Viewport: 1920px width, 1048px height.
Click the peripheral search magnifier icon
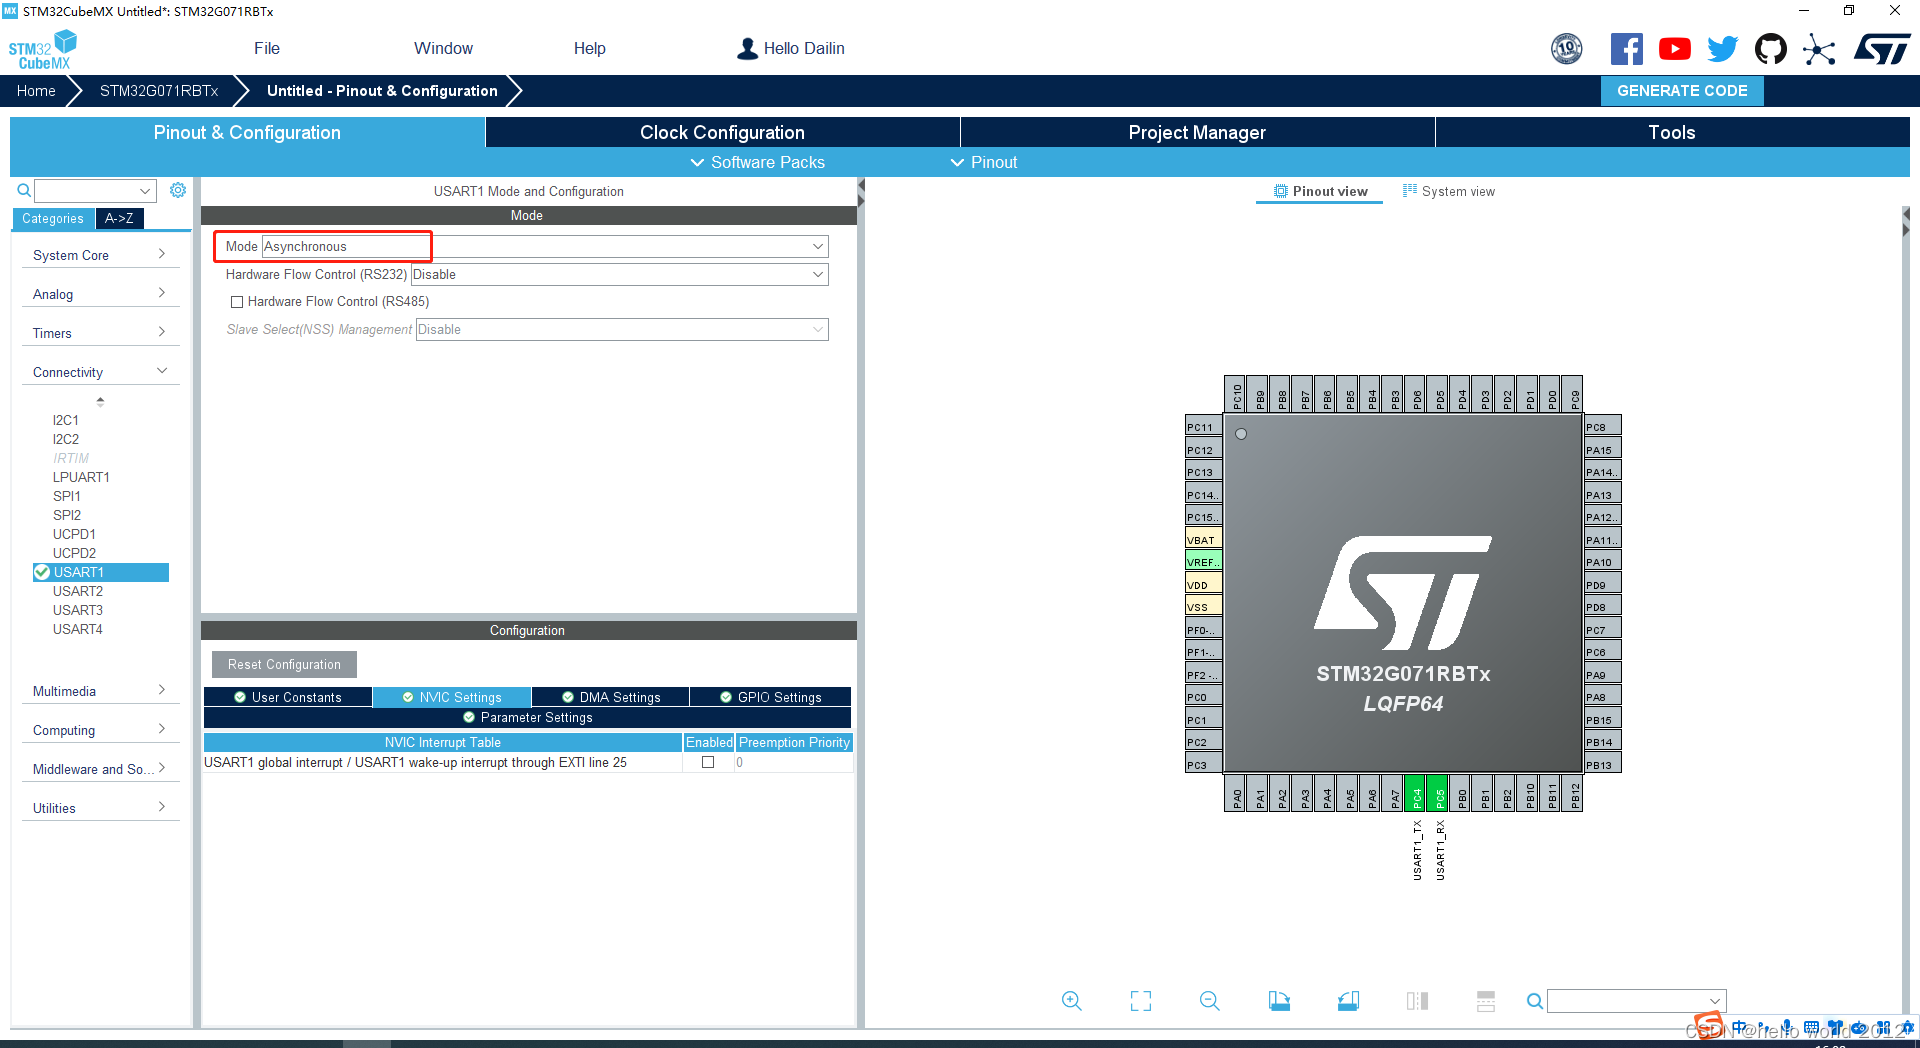pyautogui.click(x=24, y=190)
